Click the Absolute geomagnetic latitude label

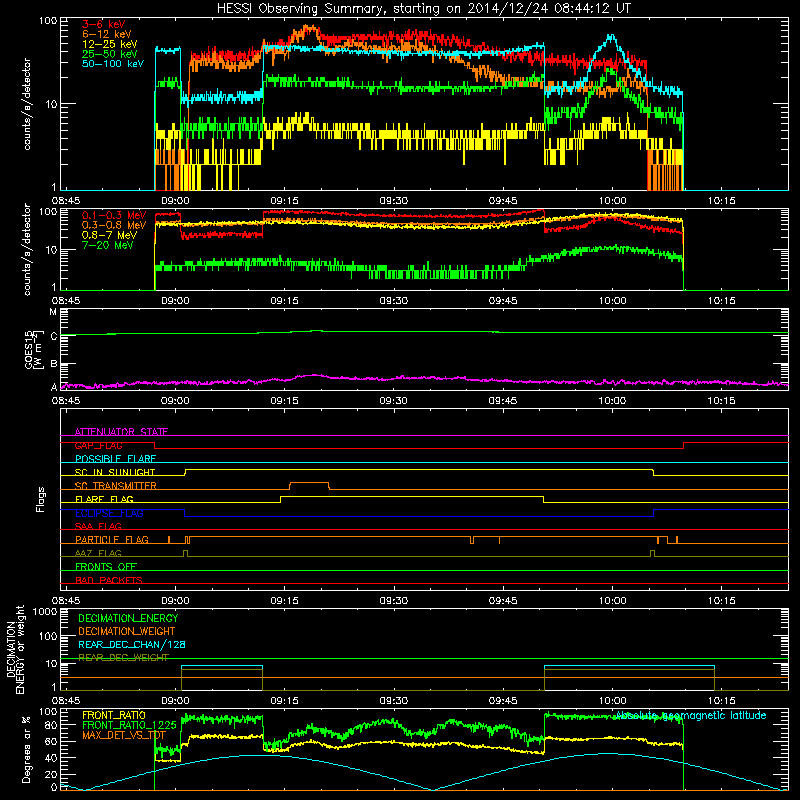point(691,715)
